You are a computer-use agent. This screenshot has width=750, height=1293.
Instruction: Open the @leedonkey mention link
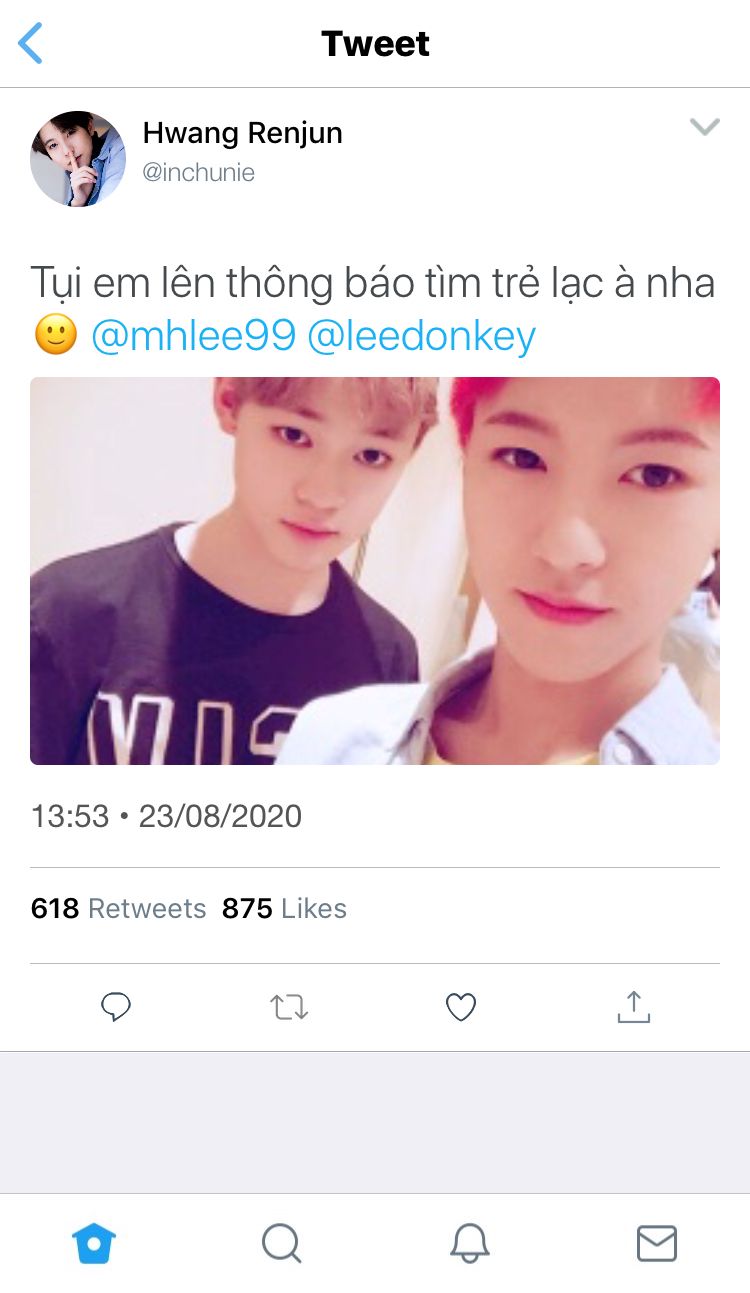(x=421, y=337)
